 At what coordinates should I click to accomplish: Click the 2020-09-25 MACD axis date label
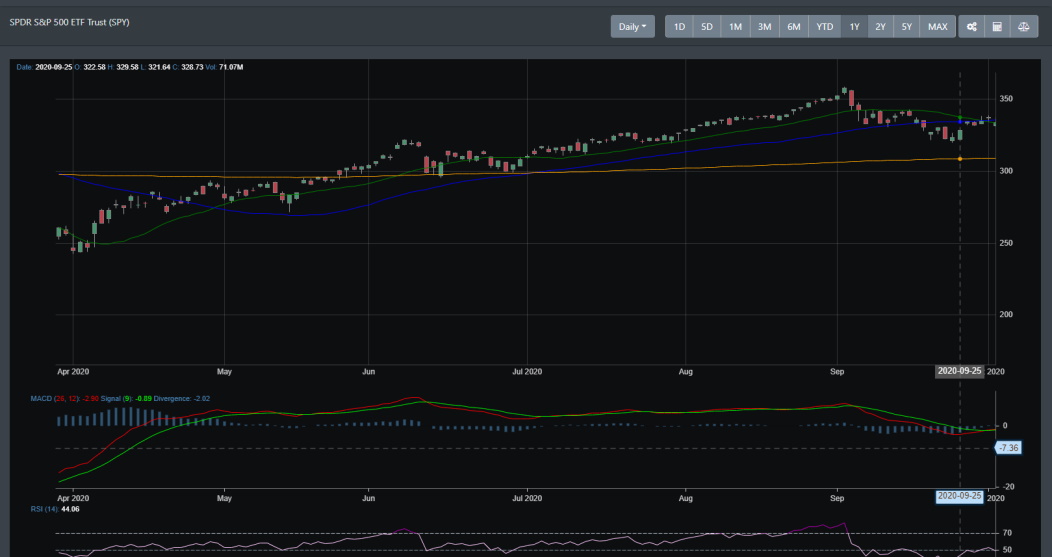coord(959,497)
